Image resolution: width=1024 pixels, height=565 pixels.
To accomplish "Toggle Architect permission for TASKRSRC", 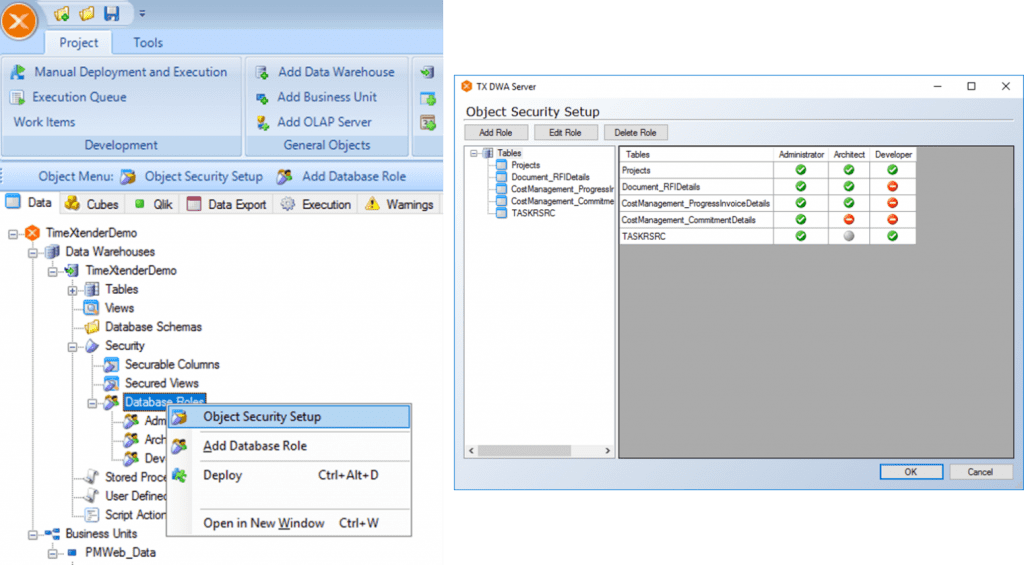I will point(849,236).
